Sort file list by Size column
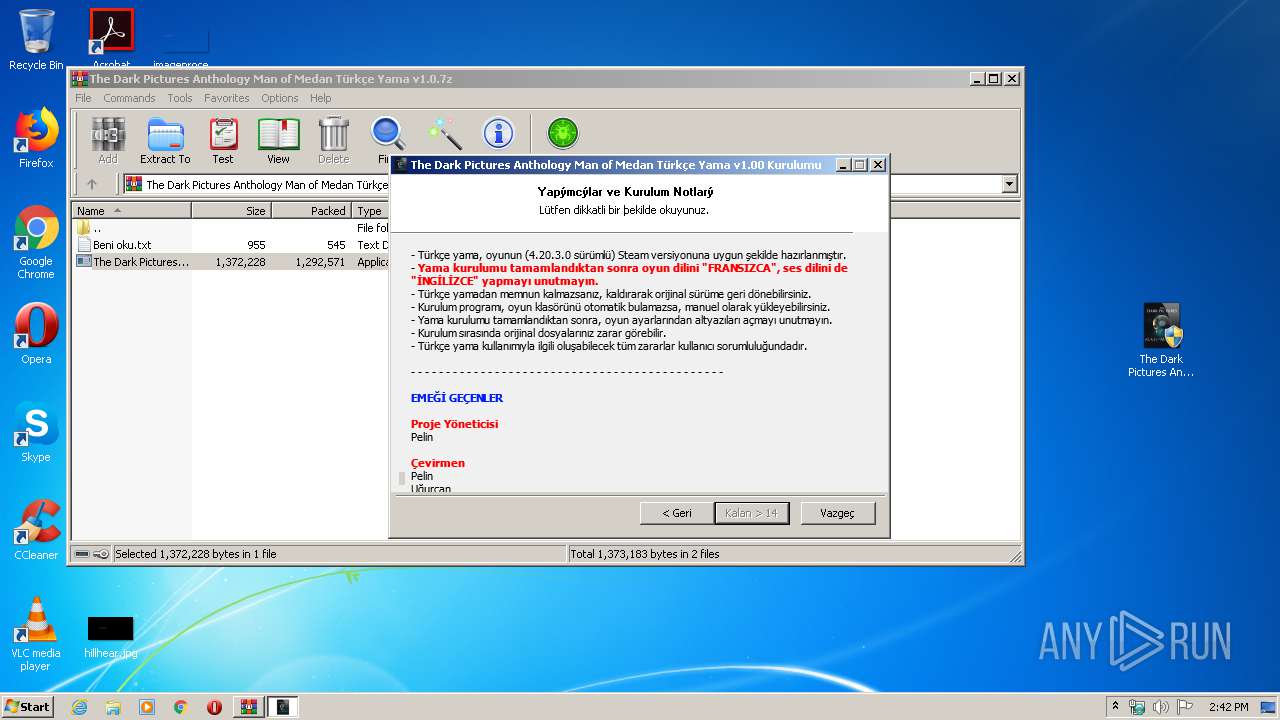 pyautogui.click(x=232, y=210)
